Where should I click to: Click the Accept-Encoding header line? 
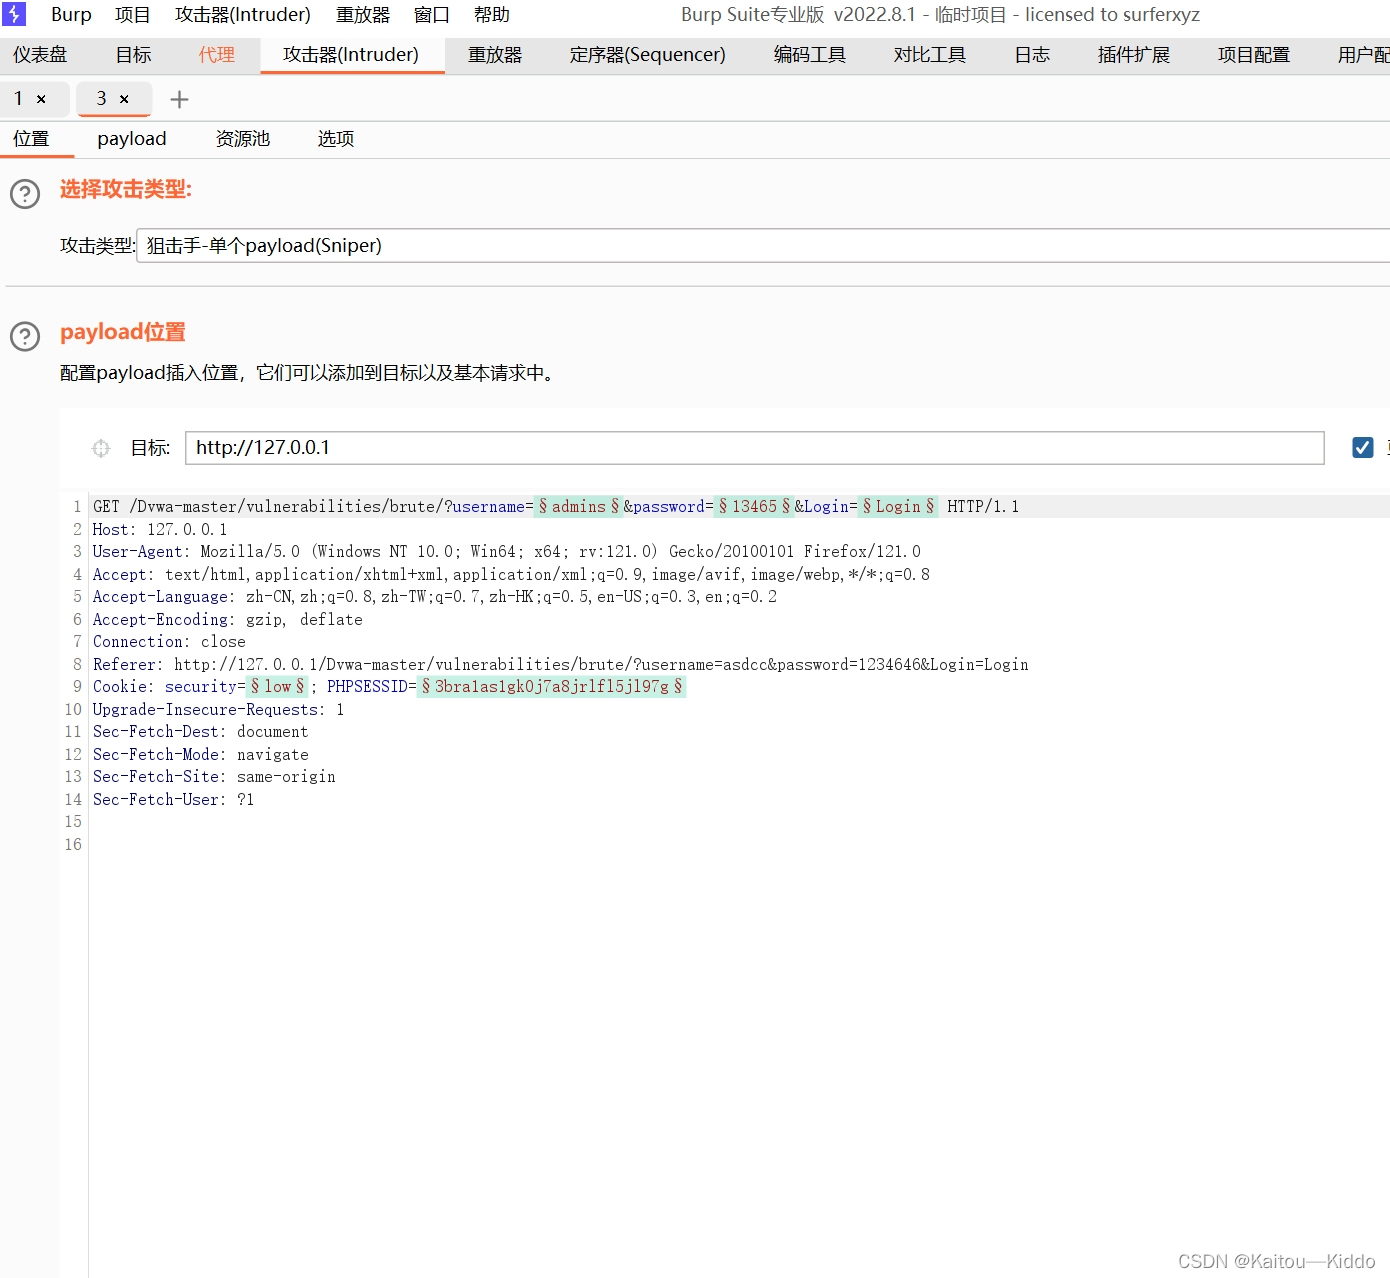pyautogui.click(x=228, y=620)
